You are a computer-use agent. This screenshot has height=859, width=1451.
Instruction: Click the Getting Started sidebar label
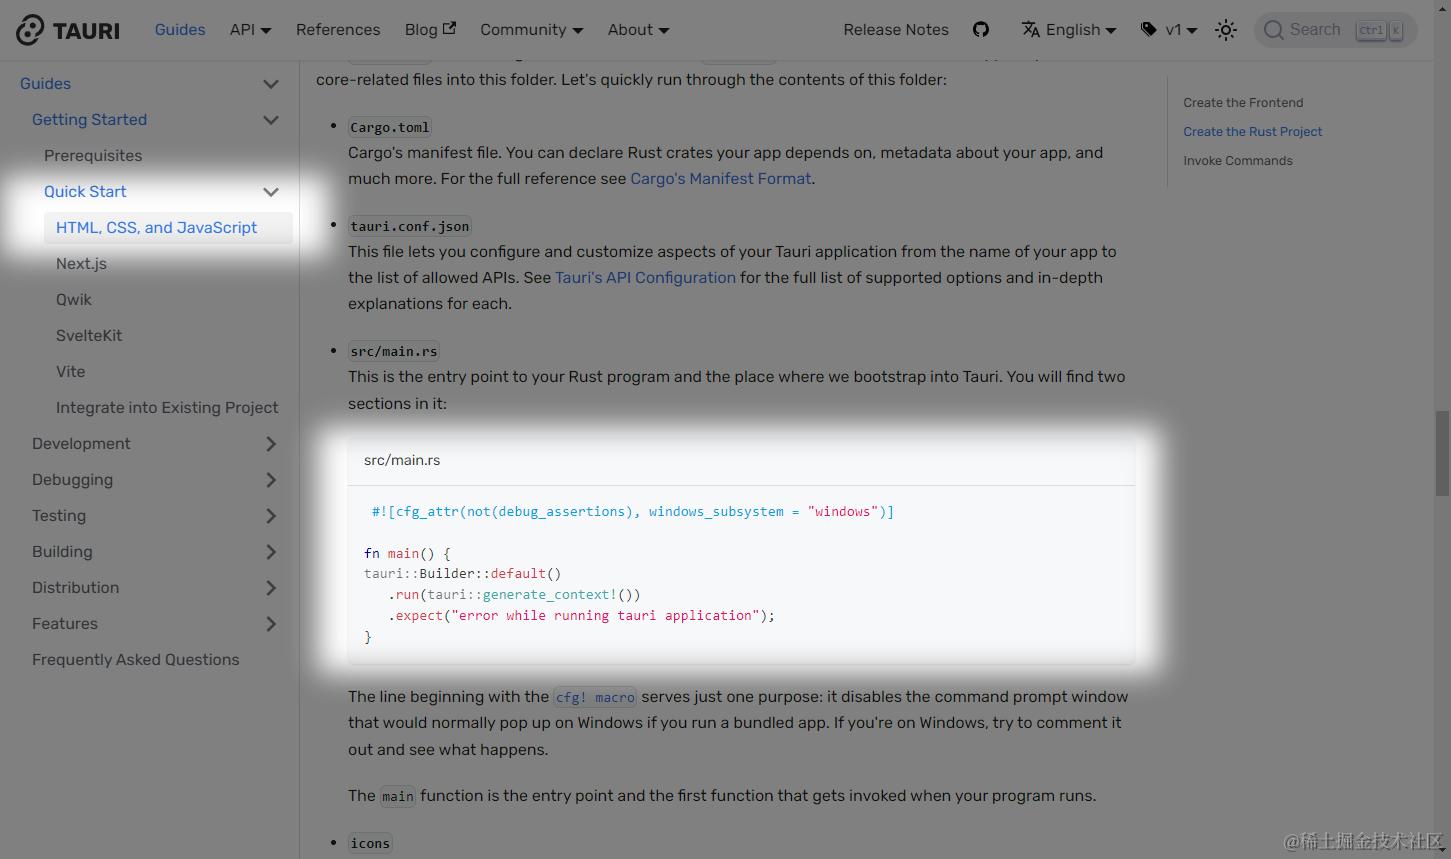pos(89,120)
